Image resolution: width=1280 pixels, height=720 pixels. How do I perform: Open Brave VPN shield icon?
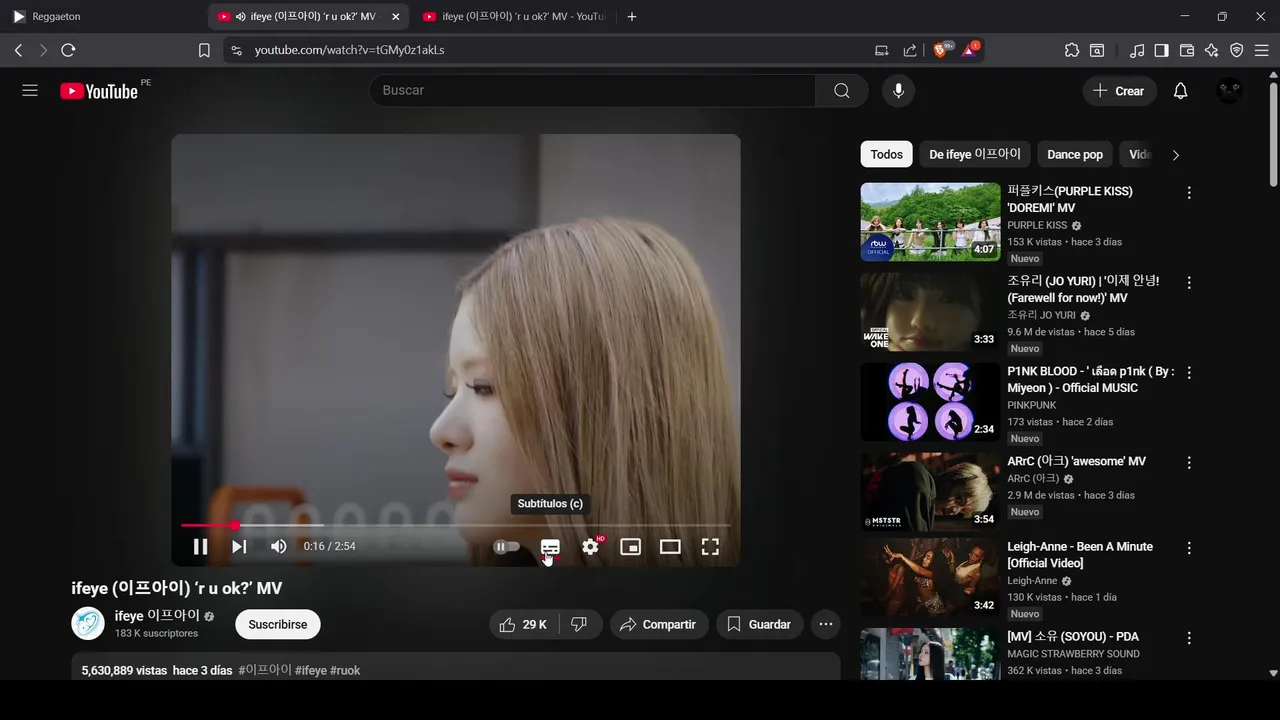click(1237, 50)
